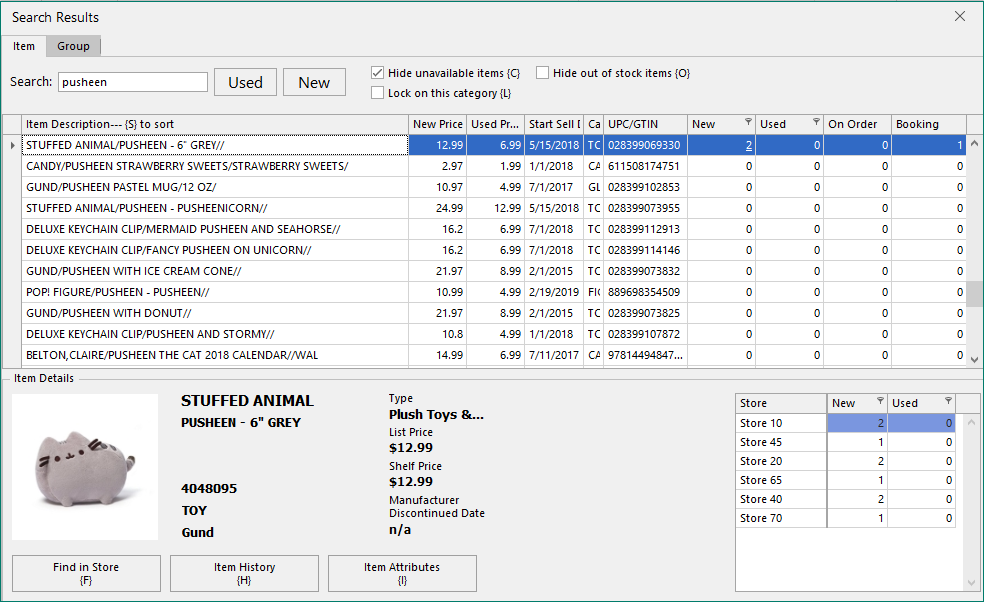Click the New search button

pos(314,82)
